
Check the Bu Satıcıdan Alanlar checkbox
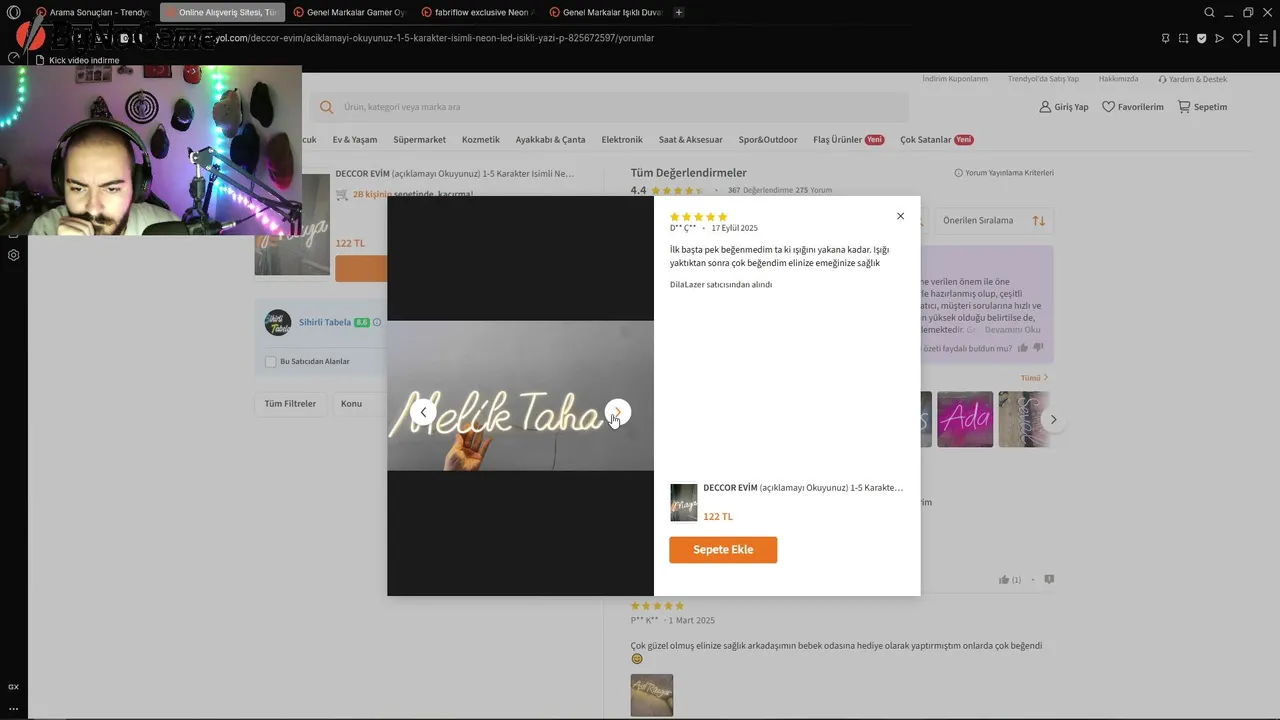(270, 362)
